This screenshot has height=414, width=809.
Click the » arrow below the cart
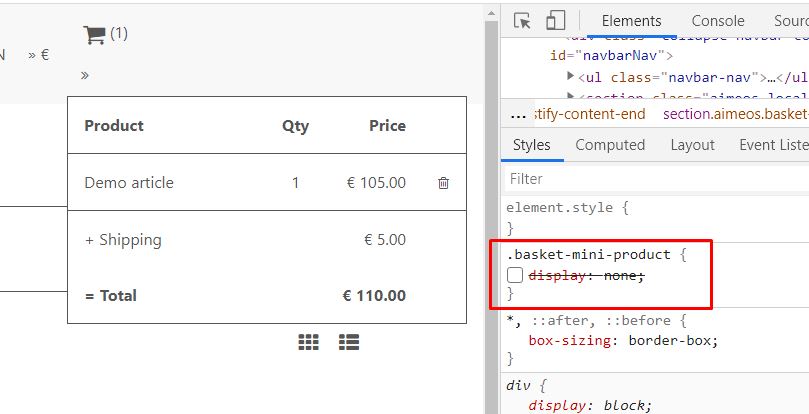click(85, 76)
